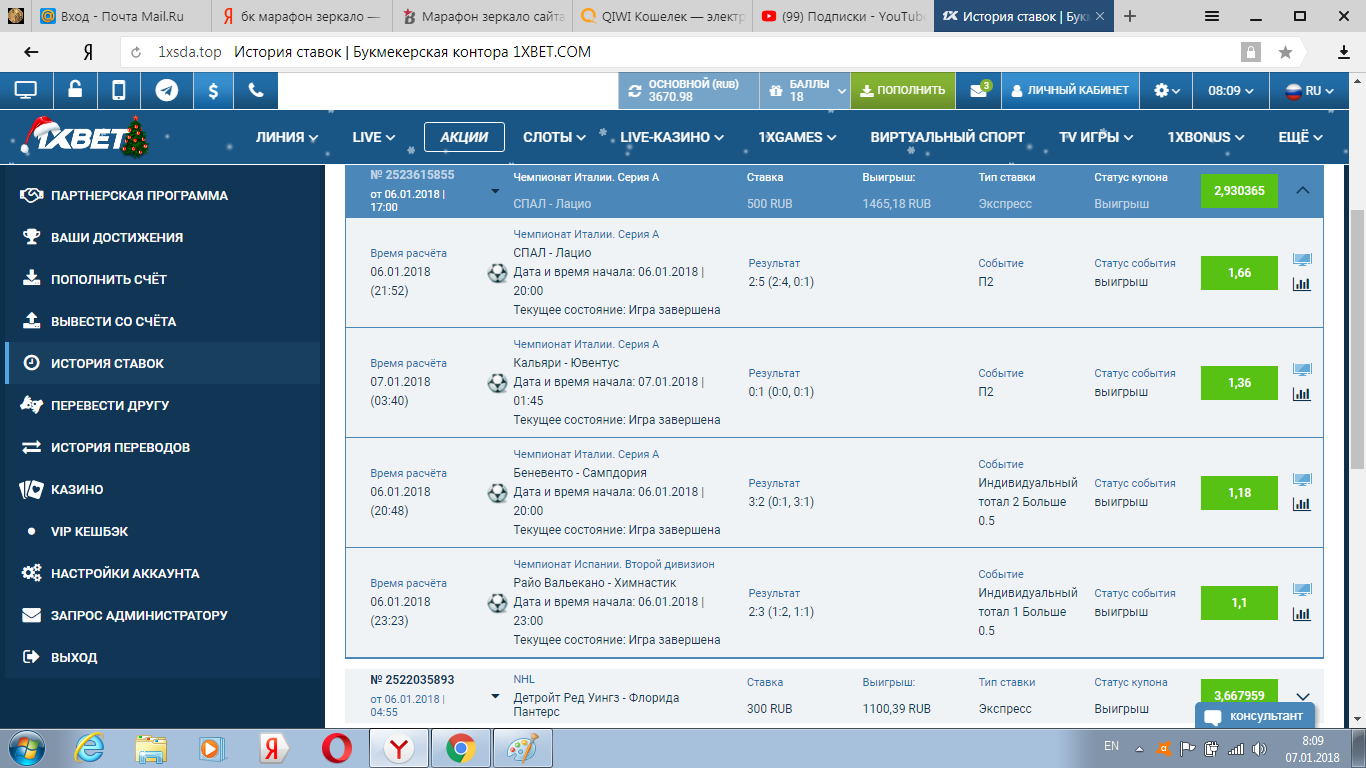1366x768 pixels.
Task: Open the TV ИГРЫ menu
Action: (x=1096, y=137)
